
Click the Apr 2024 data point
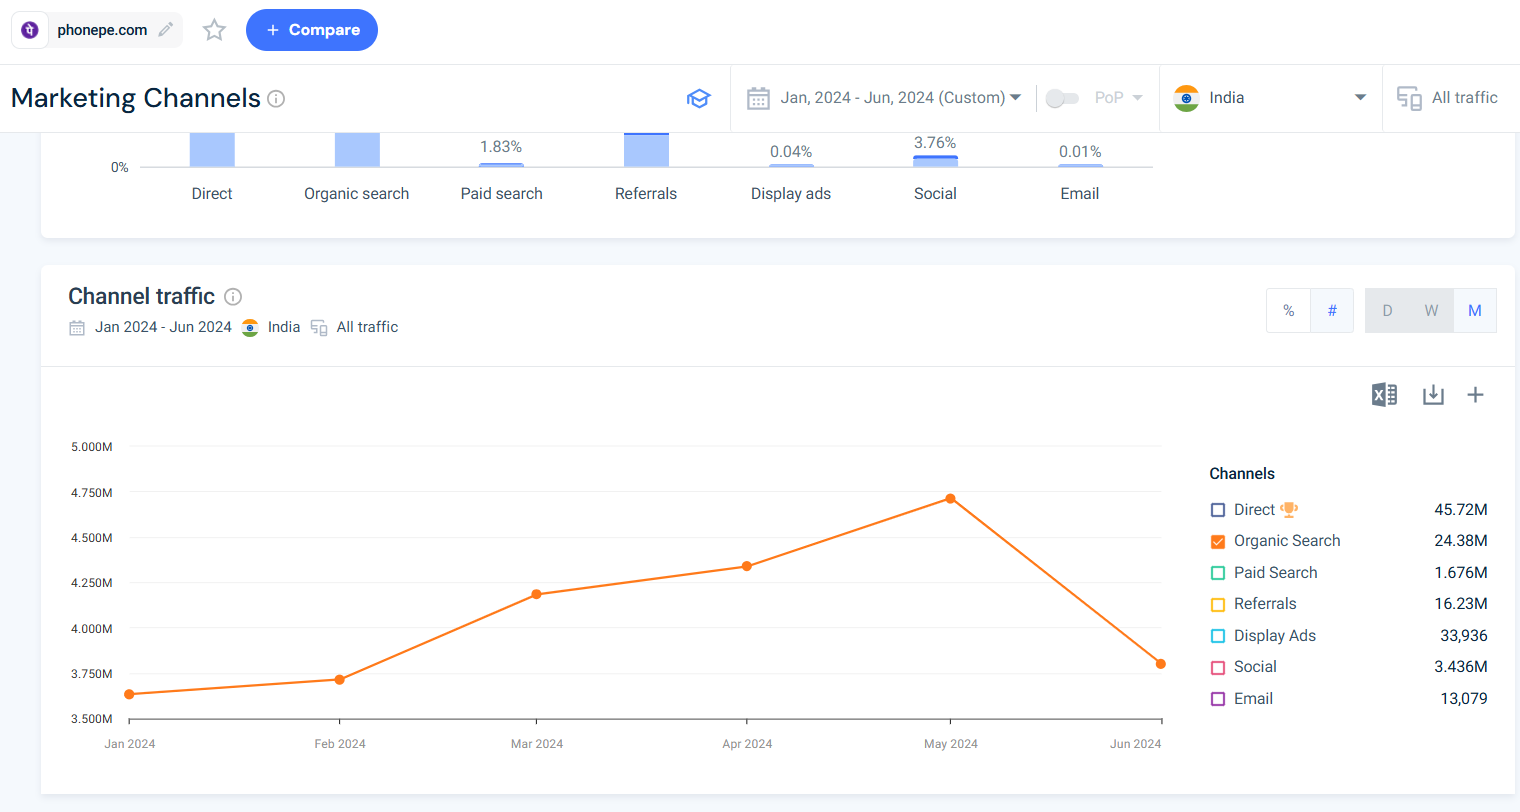coord(746,566)
